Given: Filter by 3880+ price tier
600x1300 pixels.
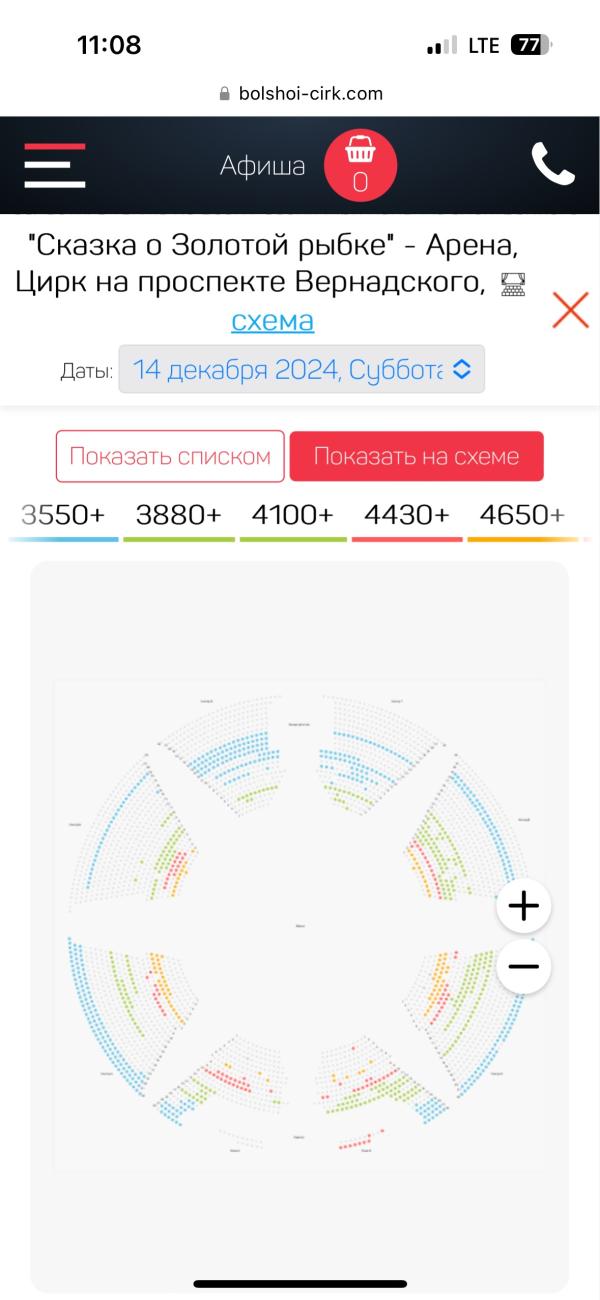Looking at the screenshot, I should [x=178, y=516].
